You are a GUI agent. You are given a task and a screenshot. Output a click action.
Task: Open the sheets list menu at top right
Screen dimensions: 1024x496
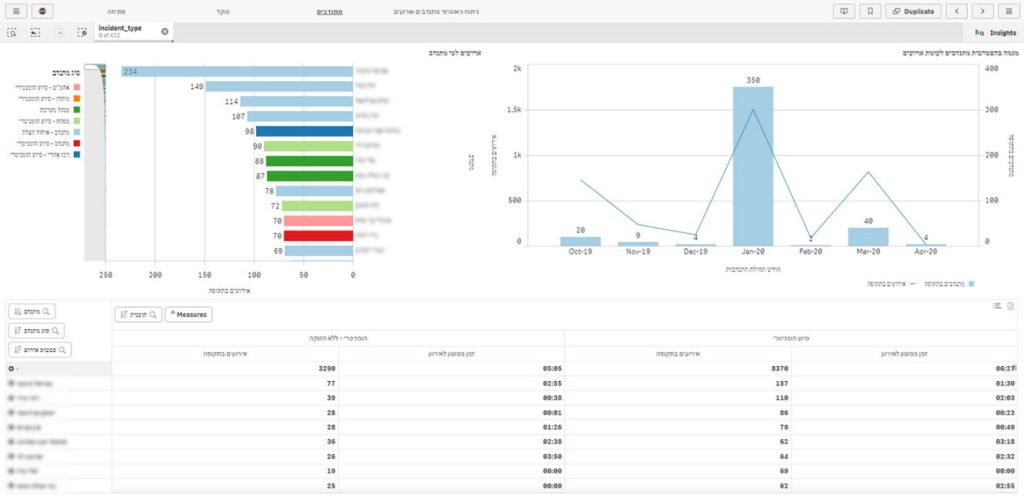coord(1009,11)
